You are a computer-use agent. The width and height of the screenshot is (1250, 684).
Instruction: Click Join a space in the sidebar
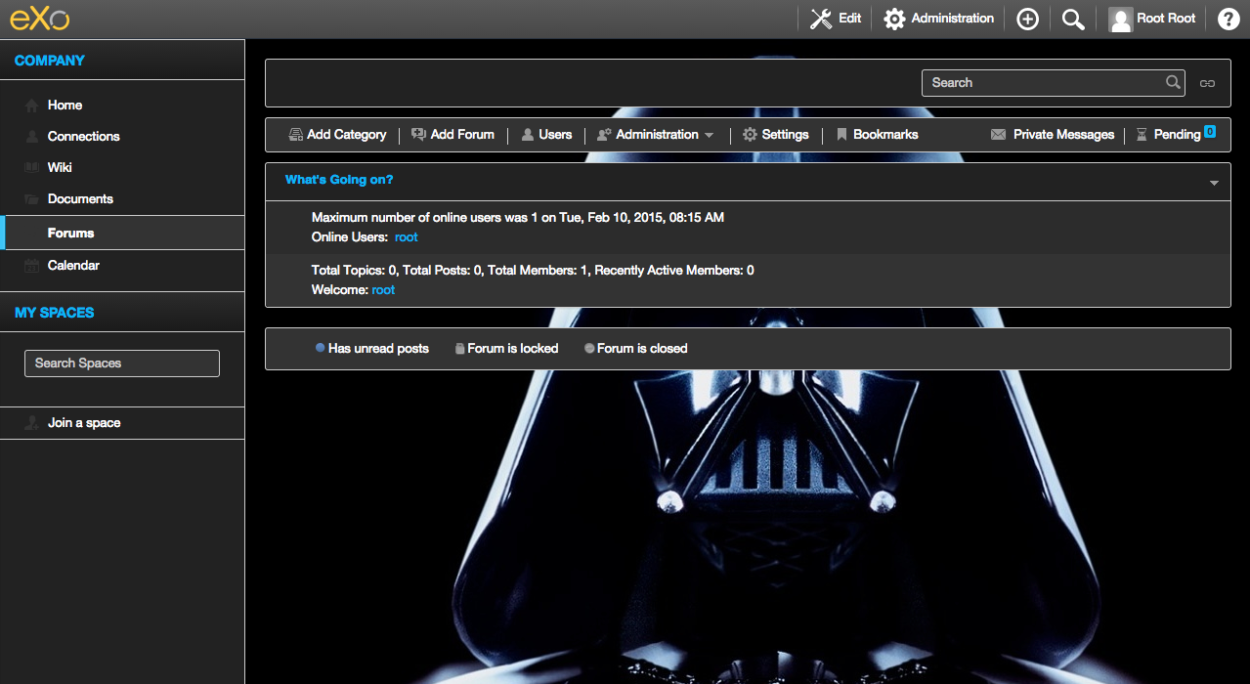point(82,422)
